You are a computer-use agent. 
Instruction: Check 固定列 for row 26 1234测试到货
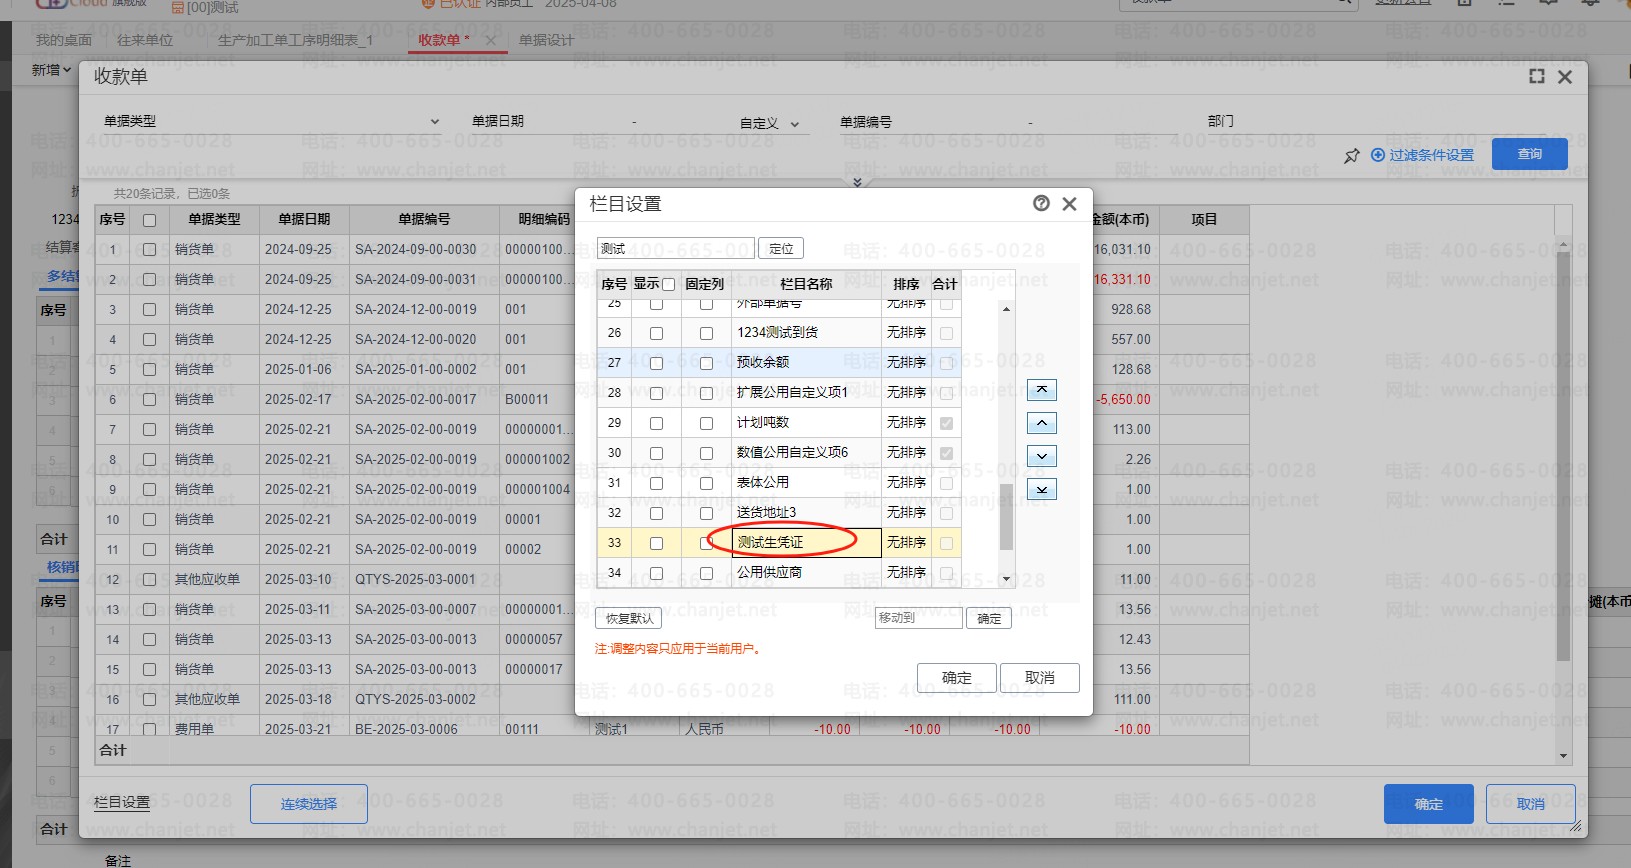706,333
